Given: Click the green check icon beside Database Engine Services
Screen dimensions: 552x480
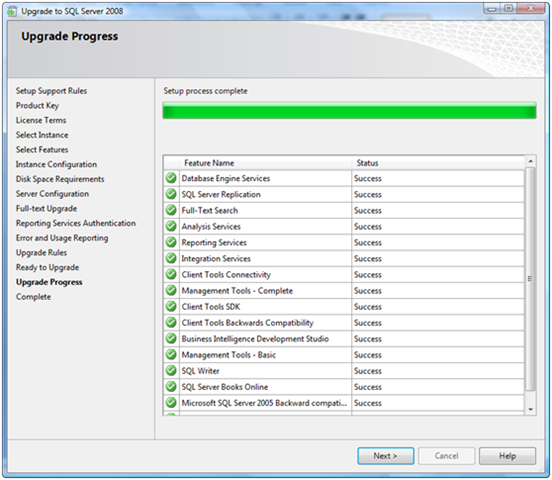Looking at the screenshot, I should point(171,178).
